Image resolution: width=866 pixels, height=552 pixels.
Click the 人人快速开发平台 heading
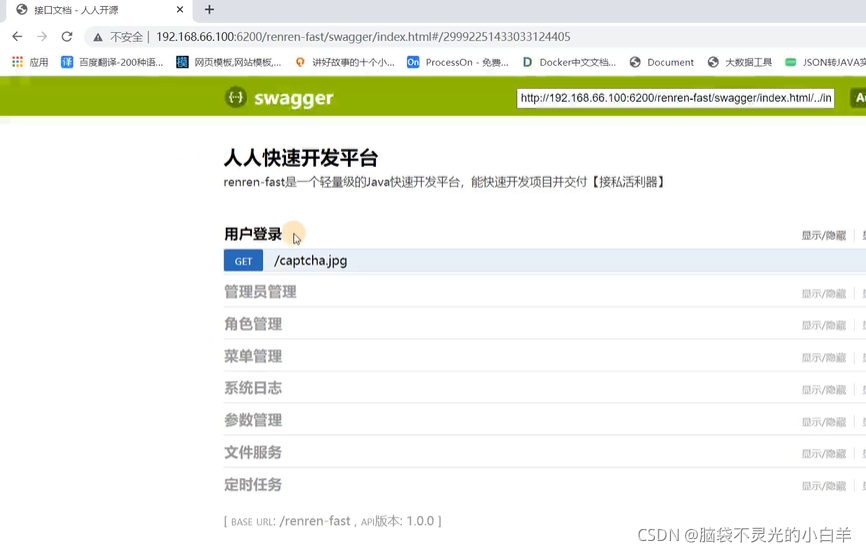[300, 158]
